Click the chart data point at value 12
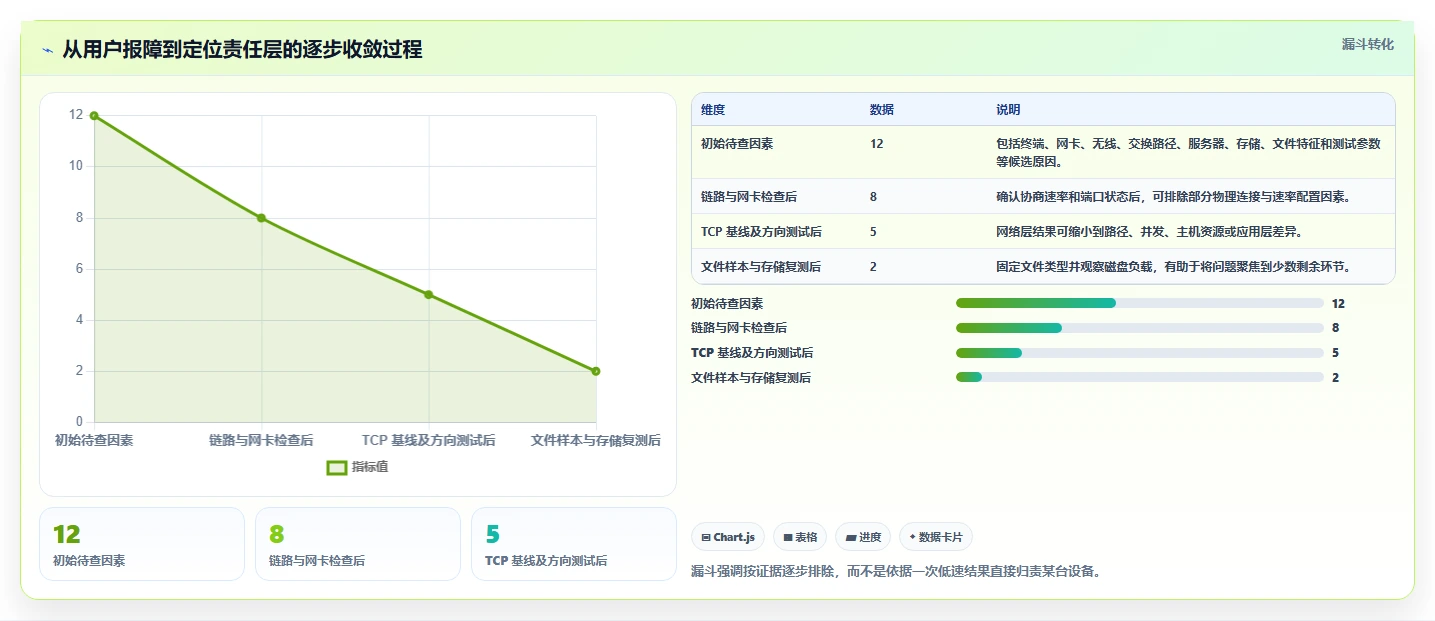This screenshot has width=1435, height=621. 94,115
